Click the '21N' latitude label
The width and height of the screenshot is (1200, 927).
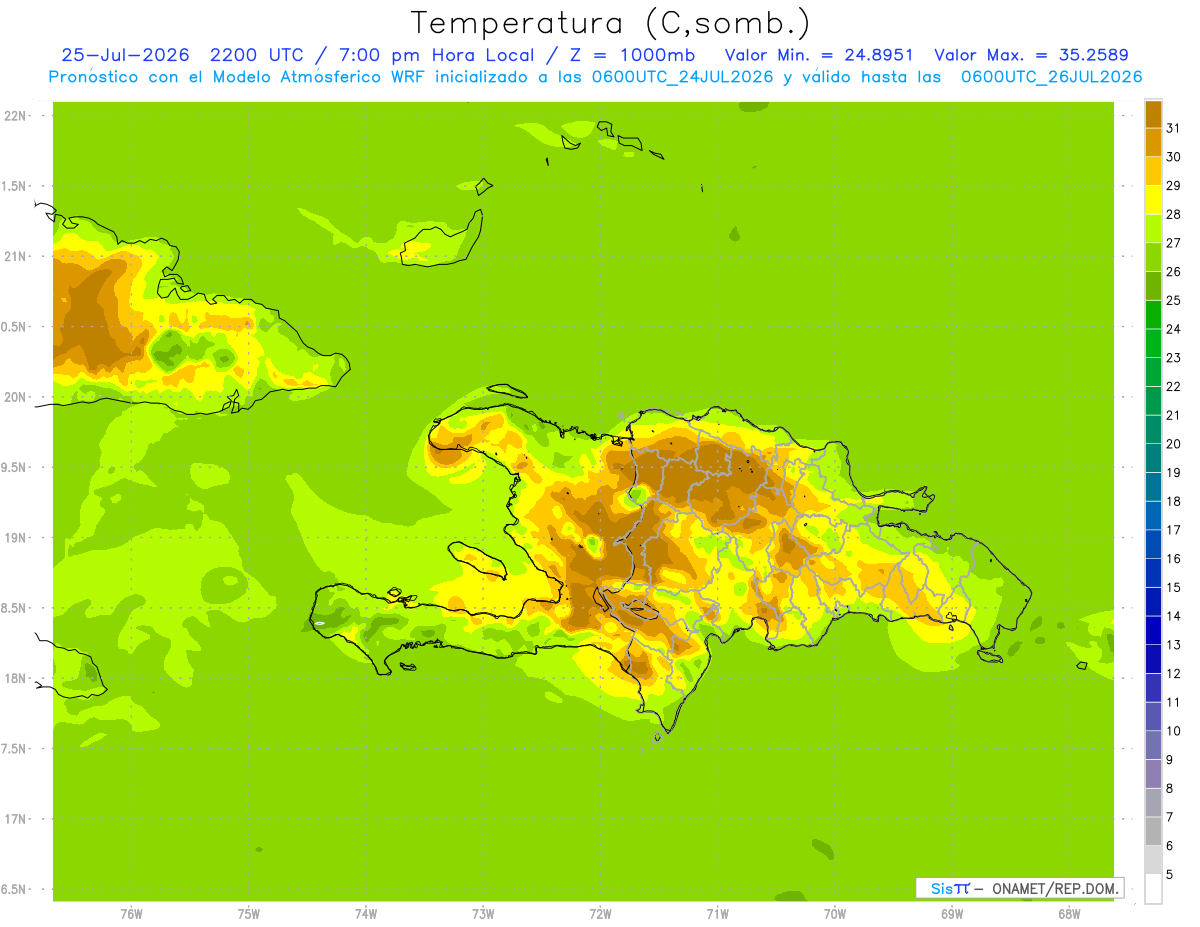coord(15,257)
